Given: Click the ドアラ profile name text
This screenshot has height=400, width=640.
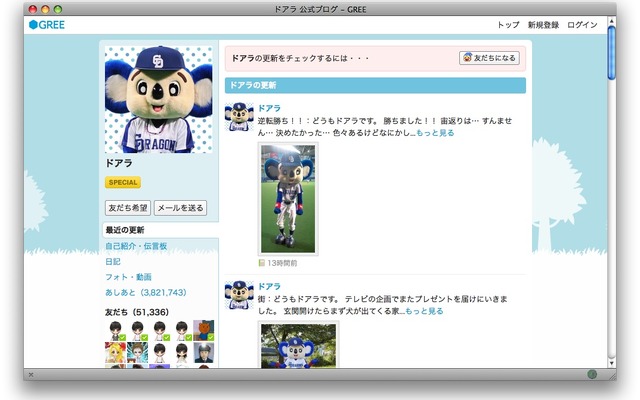Looking at the screenshot, I should click(119, 163).
